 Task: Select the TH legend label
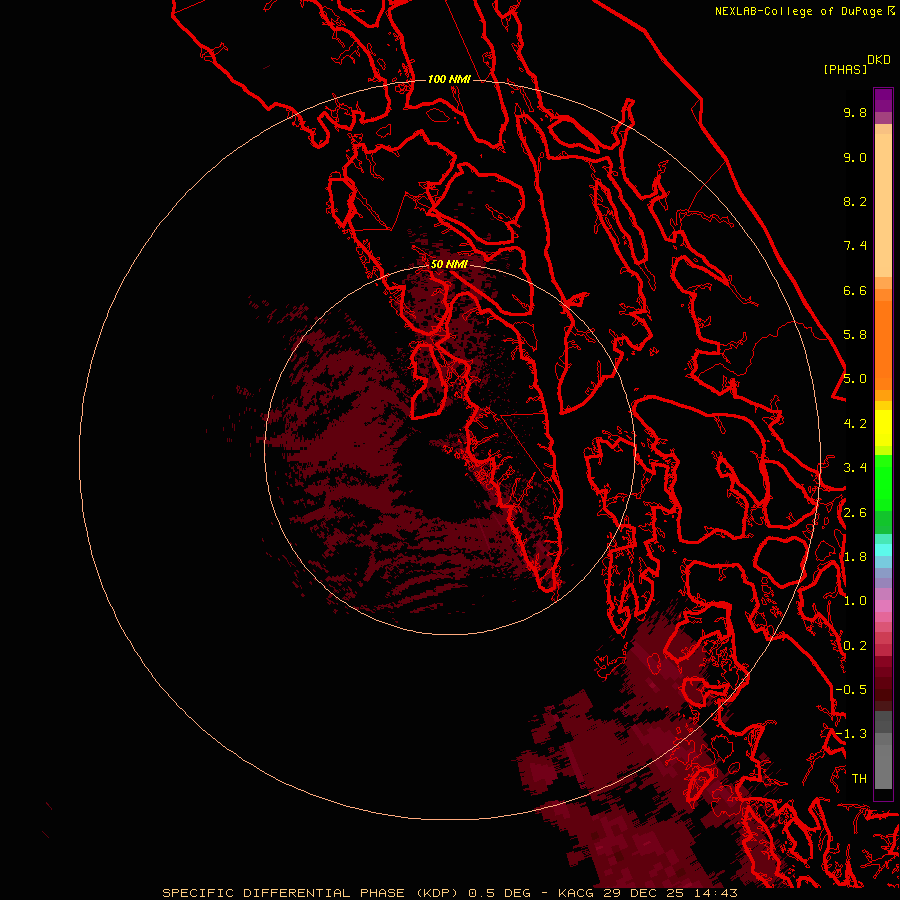tap(859, 779)
